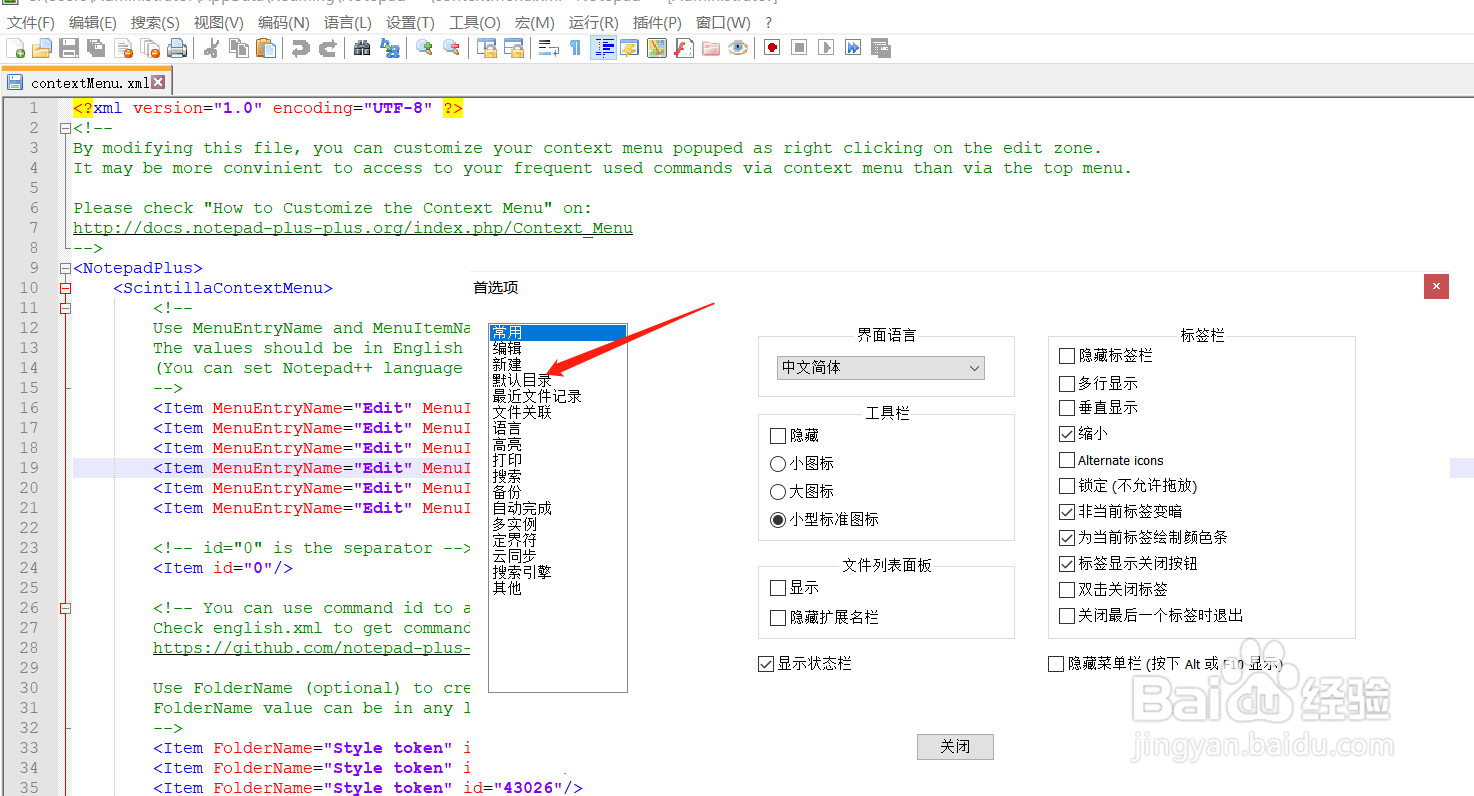Collapse the ScintillaContextMenu fold at line 10
The image size is (1474, 796).
(65, 288)
